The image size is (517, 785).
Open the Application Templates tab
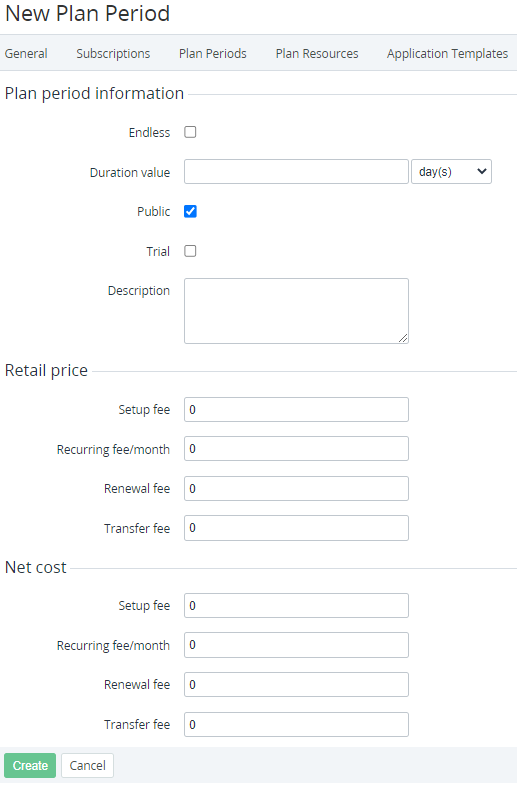(447, 54)
